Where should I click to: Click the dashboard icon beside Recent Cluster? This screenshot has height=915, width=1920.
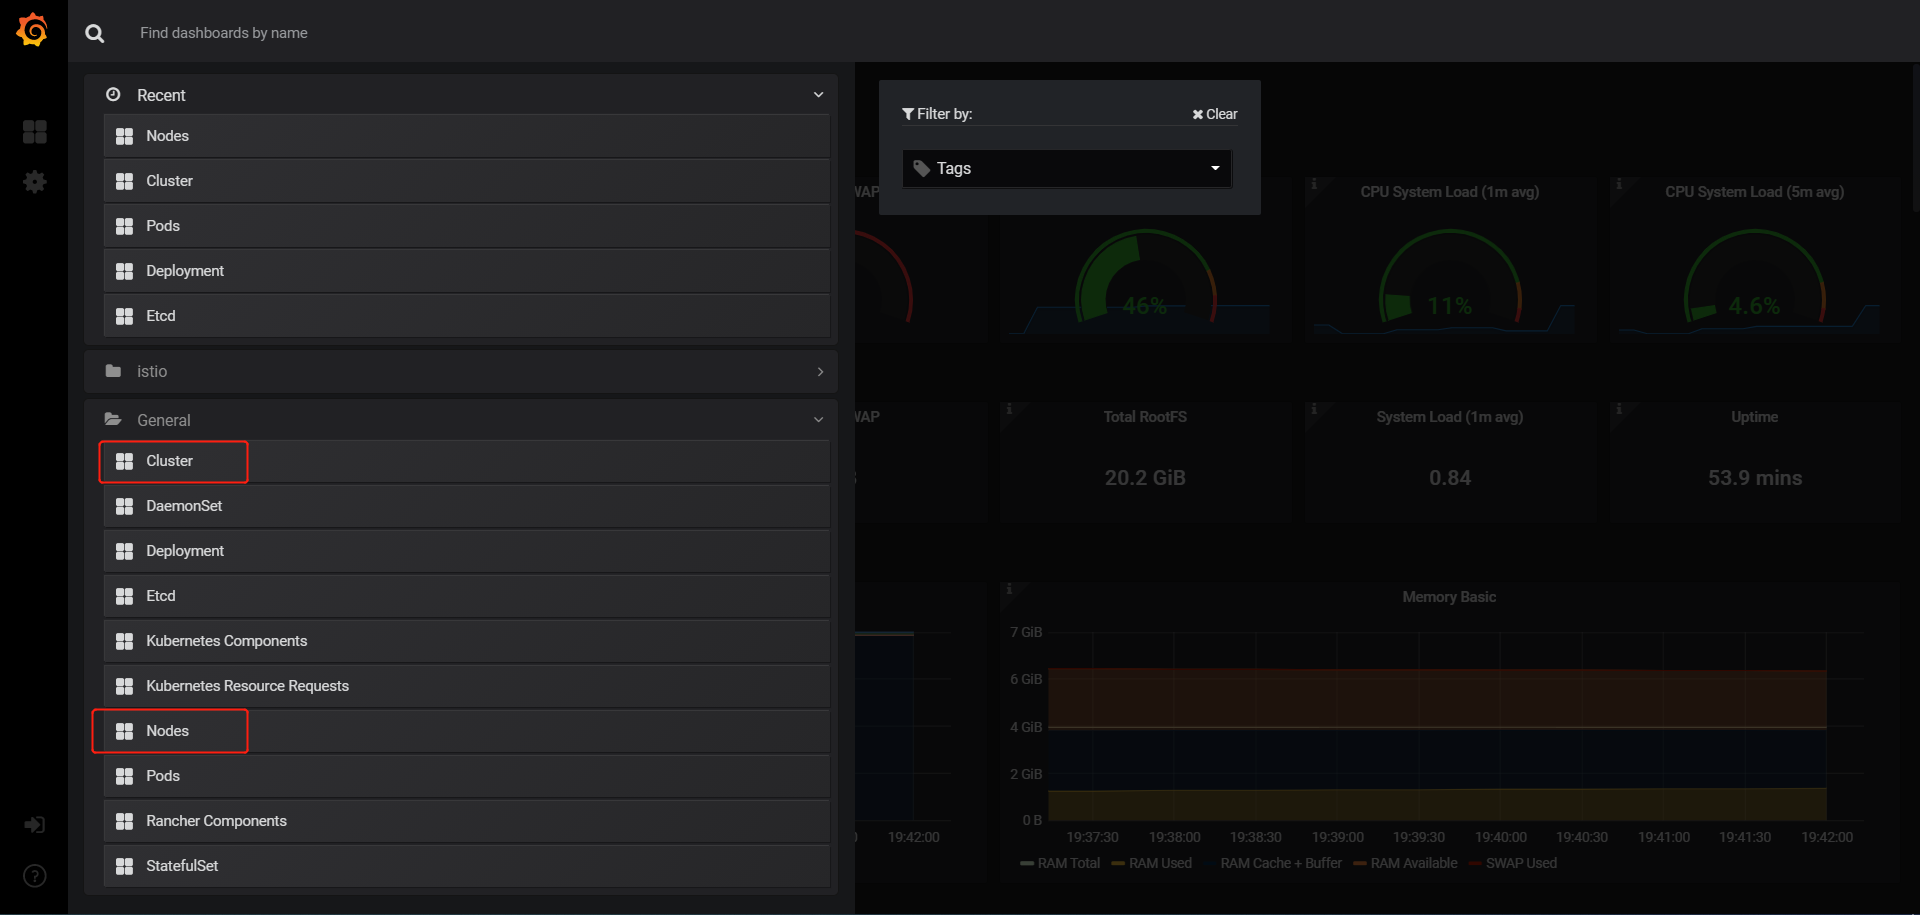124,181
